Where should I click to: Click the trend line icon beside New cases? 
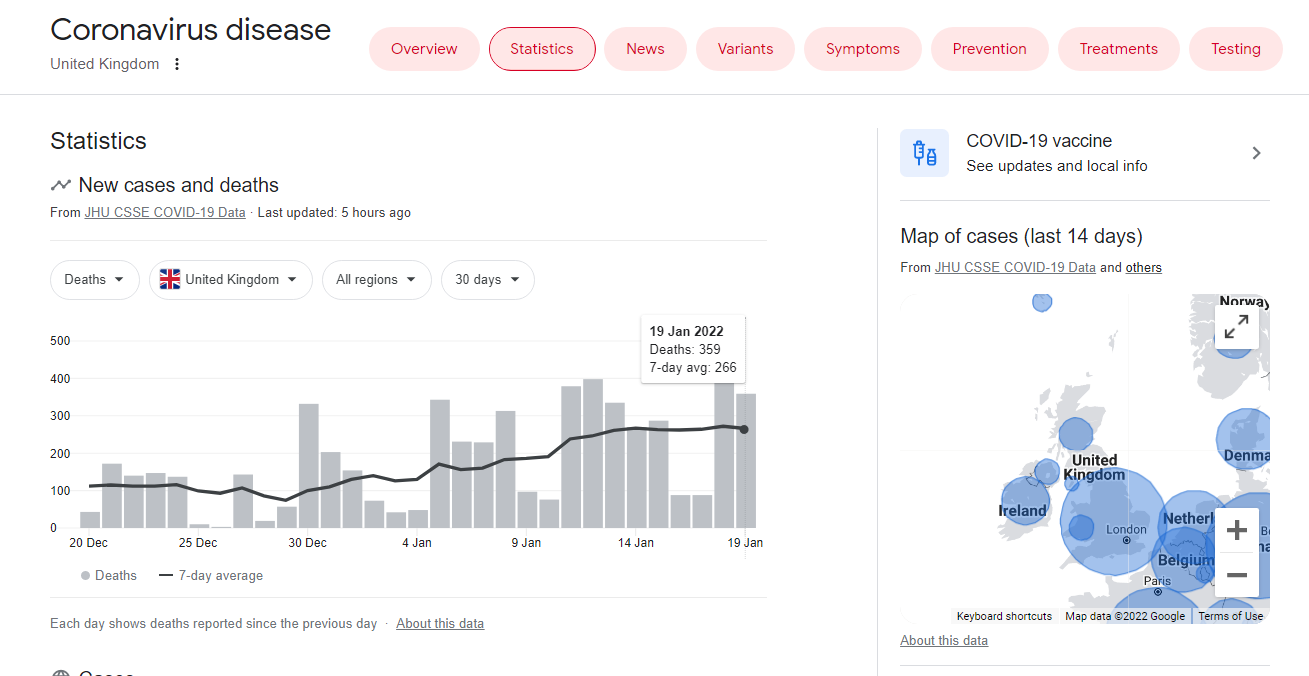pyautogui.click(x=61, y=185)
